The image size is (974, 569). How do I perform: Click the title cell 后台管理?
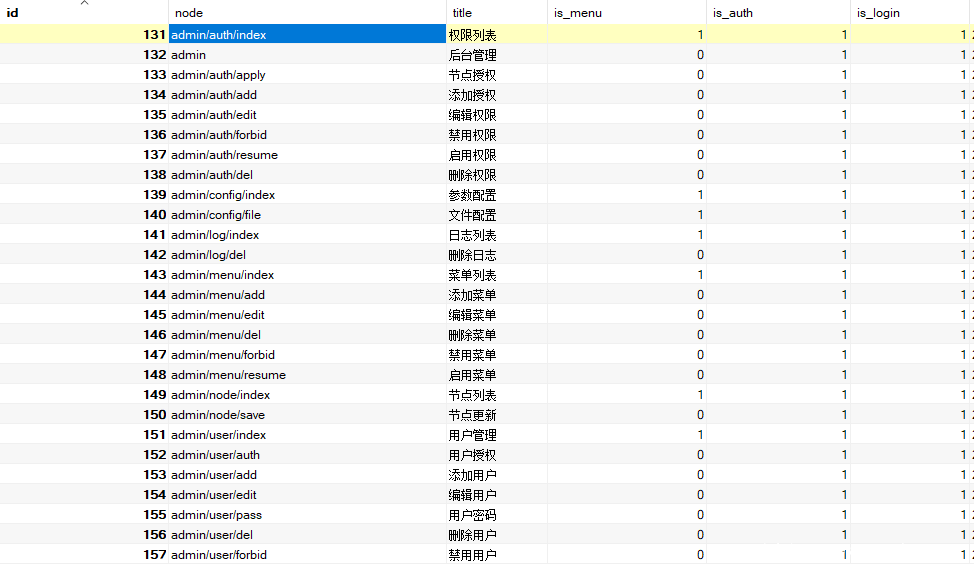pyautogui.click(x=472, y=55)
